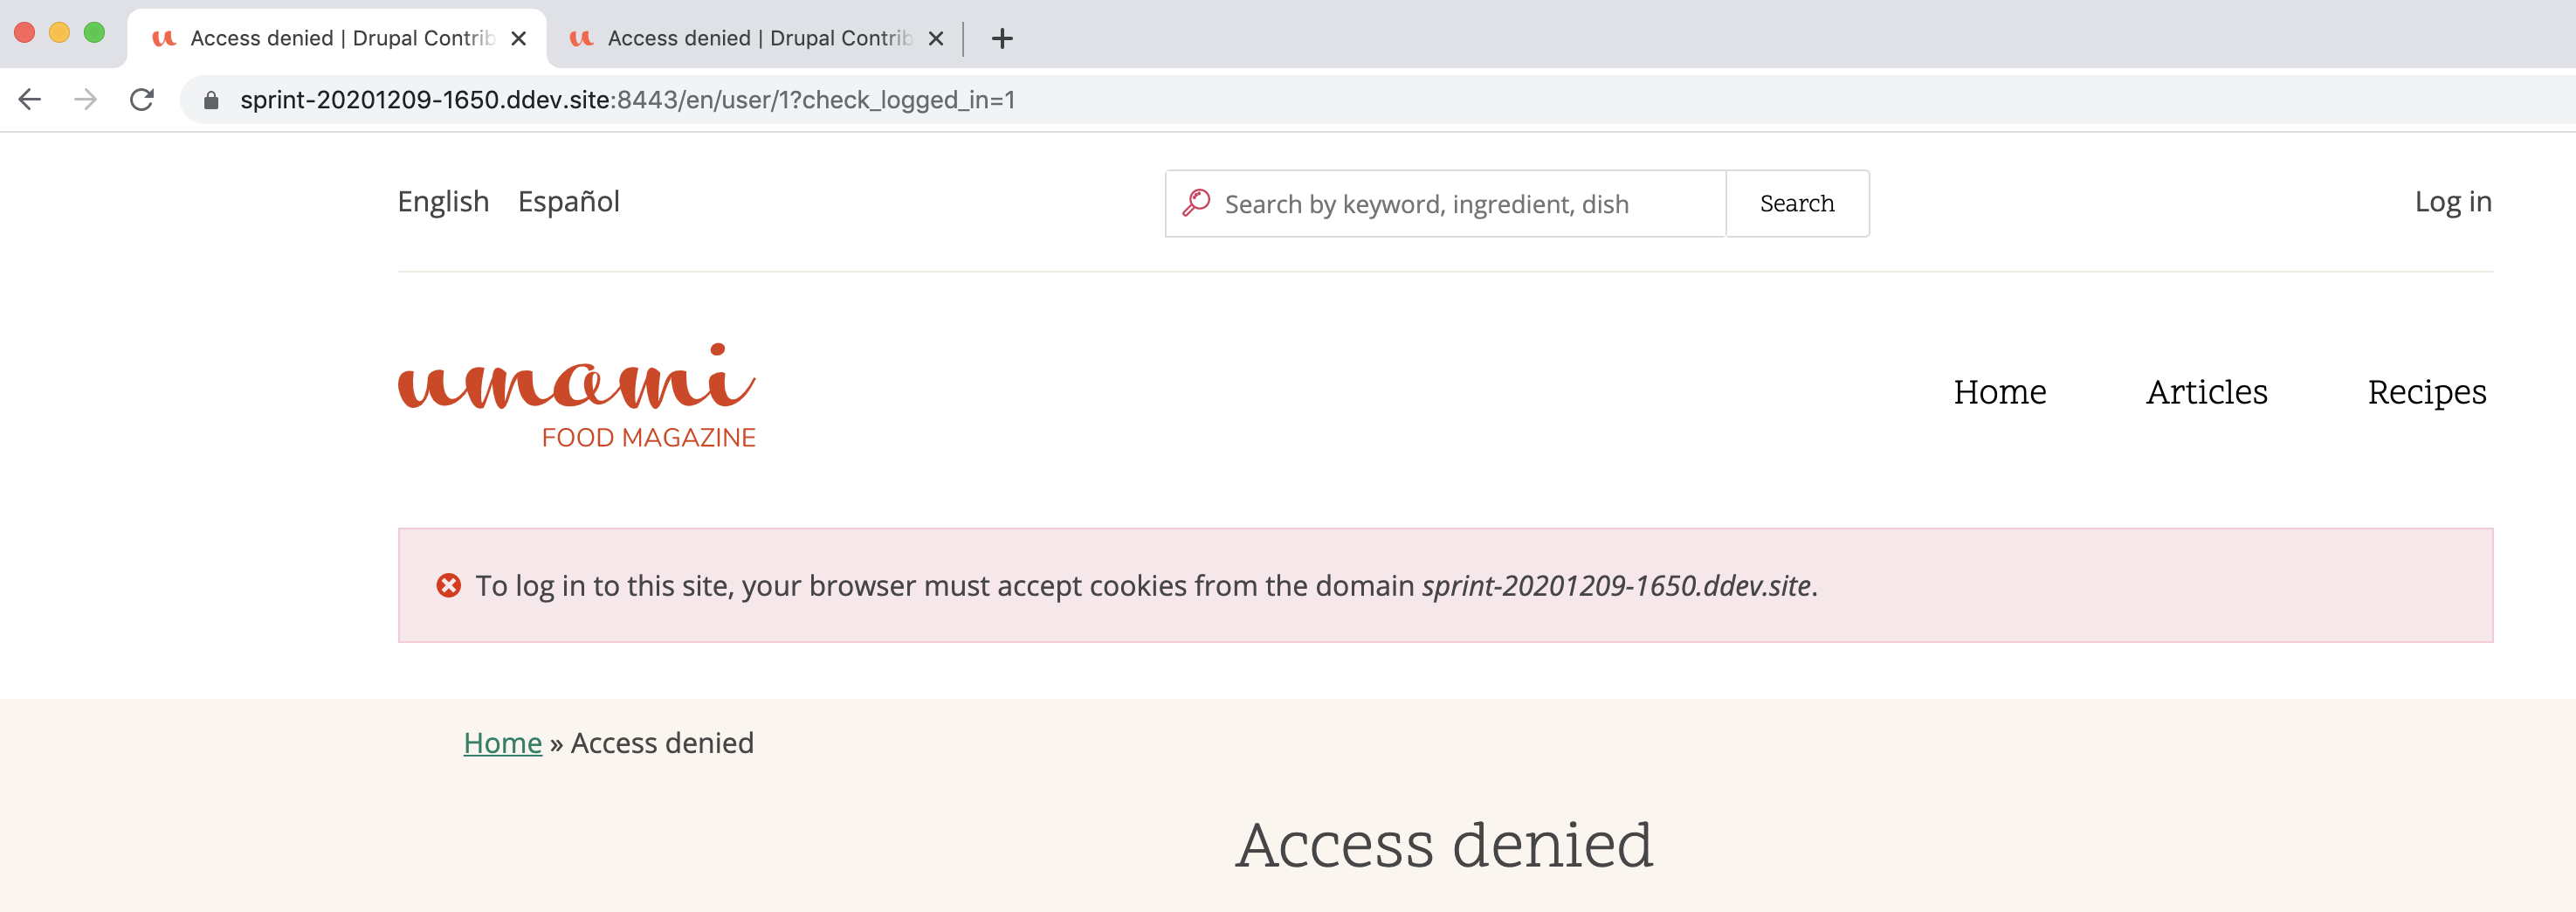Image resolution: width=2576 pixels, height=912 pixels.
Task: Switch language to Español
Action: click(x=569, y=202)
